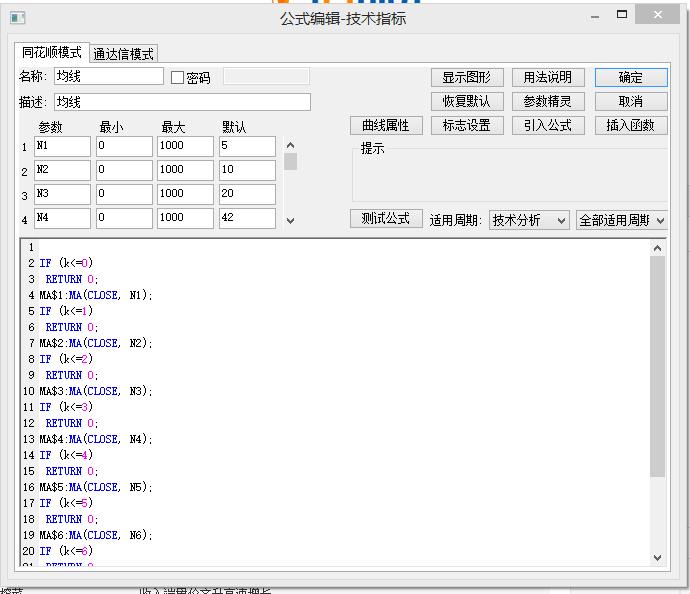Screen dimensions: 690x594
Task: Switch to the 通达信模式 tab
Action: click(124, 54)
